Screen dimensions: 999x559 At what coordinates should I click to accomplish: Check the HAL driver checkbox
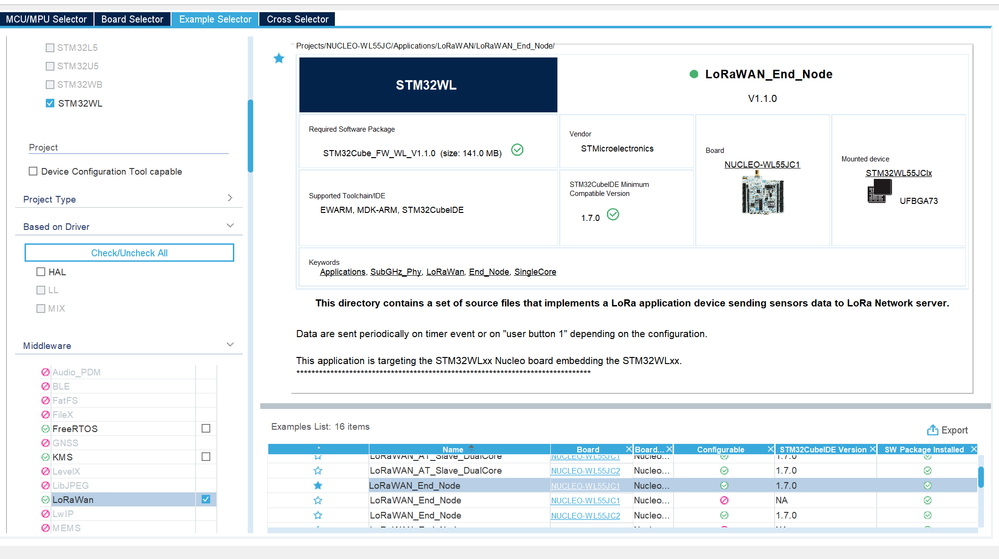[41, 272]
